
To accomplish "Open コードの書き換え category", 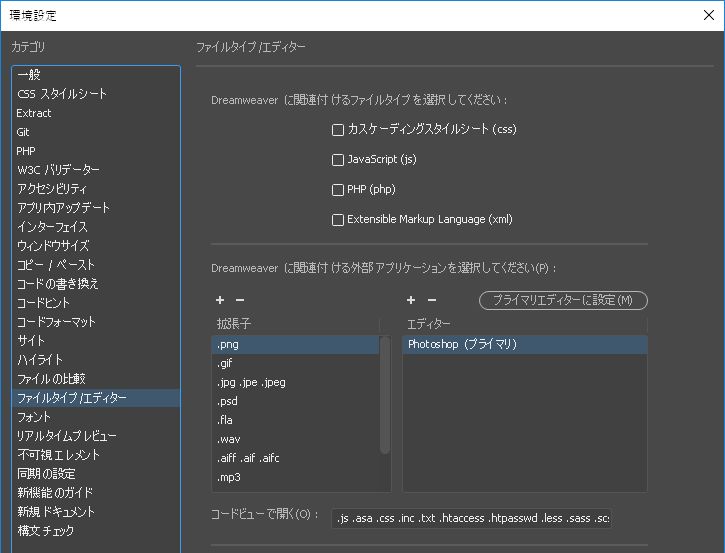I will (x=96, y=283).
